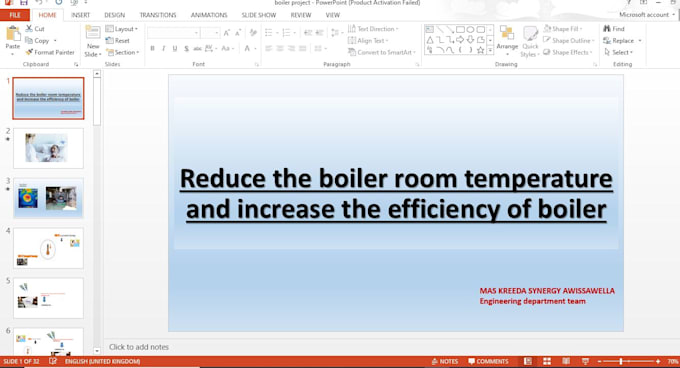Click zoom in plus button
680x368 pixels.
(658, 361)
